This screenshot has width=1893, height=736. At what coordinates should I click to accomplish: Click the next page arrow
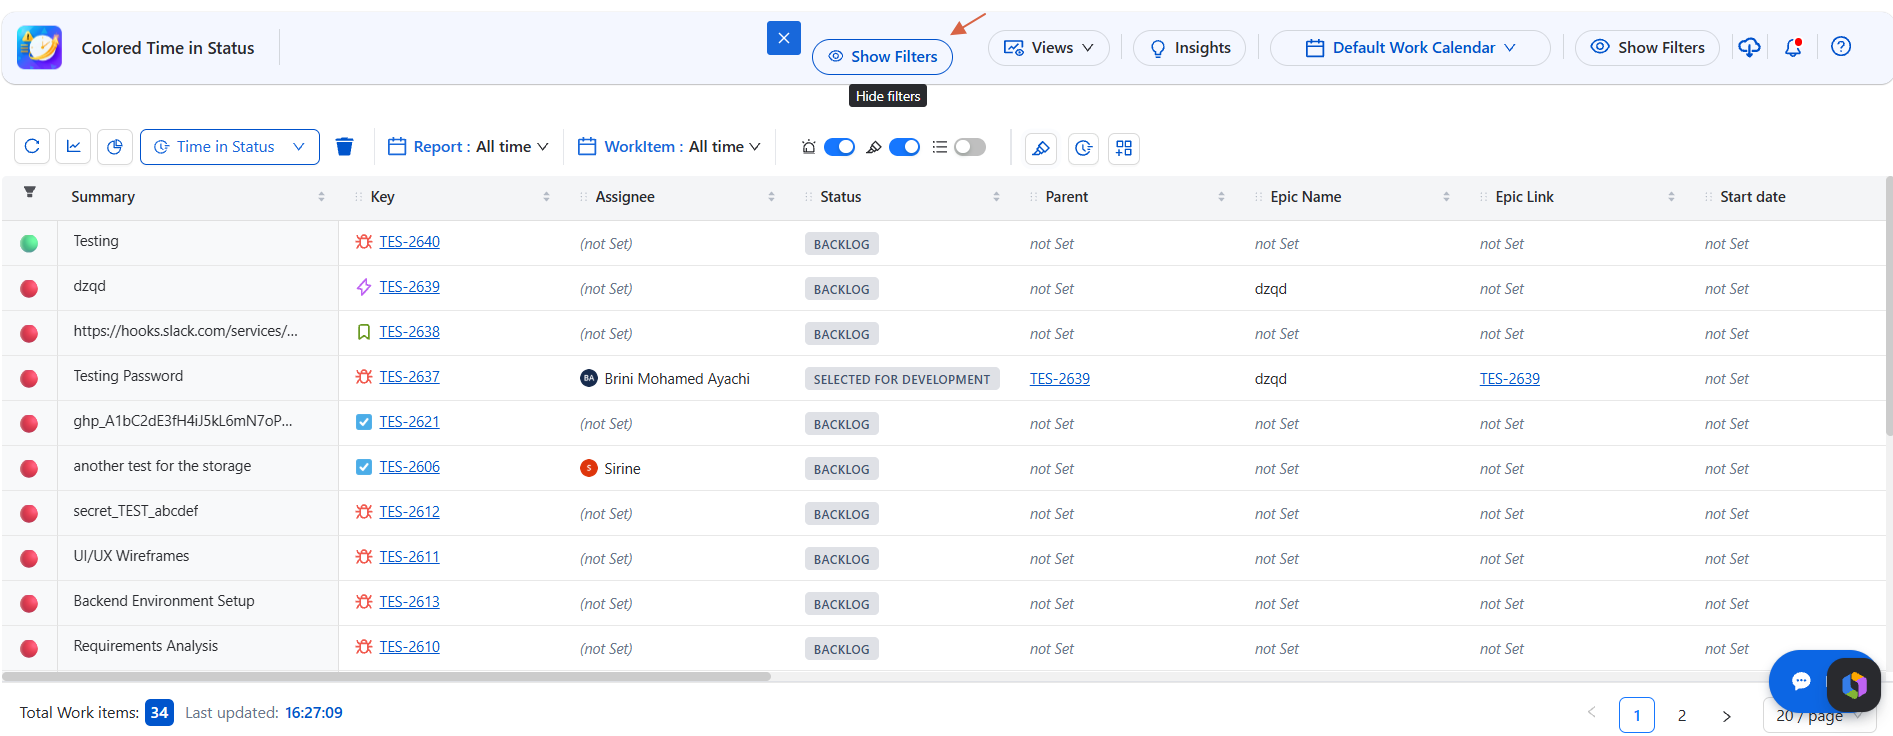click(1726, 715)
